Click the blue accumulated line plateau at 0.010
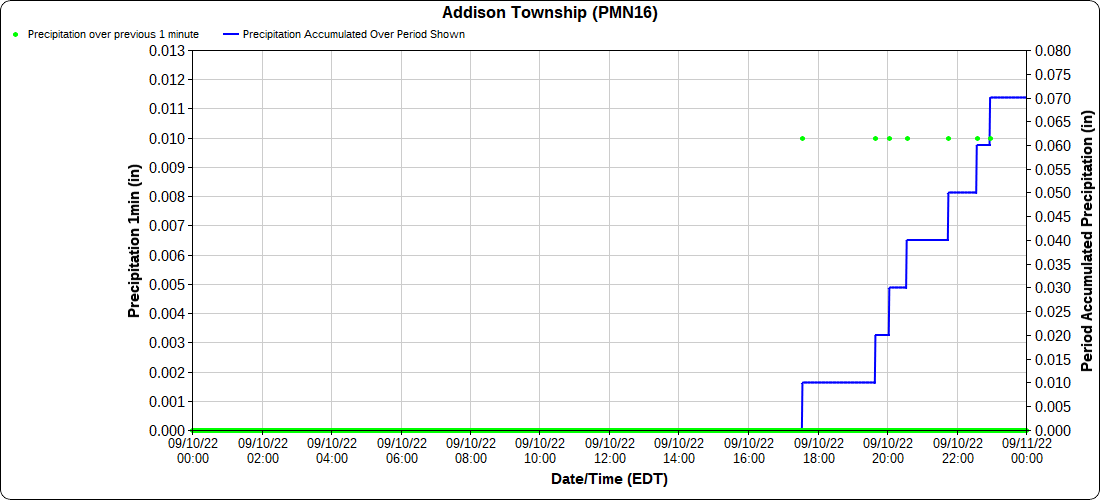Image resolution: width=1100 pixels, height=500 pixels. [x=838, y=382]
